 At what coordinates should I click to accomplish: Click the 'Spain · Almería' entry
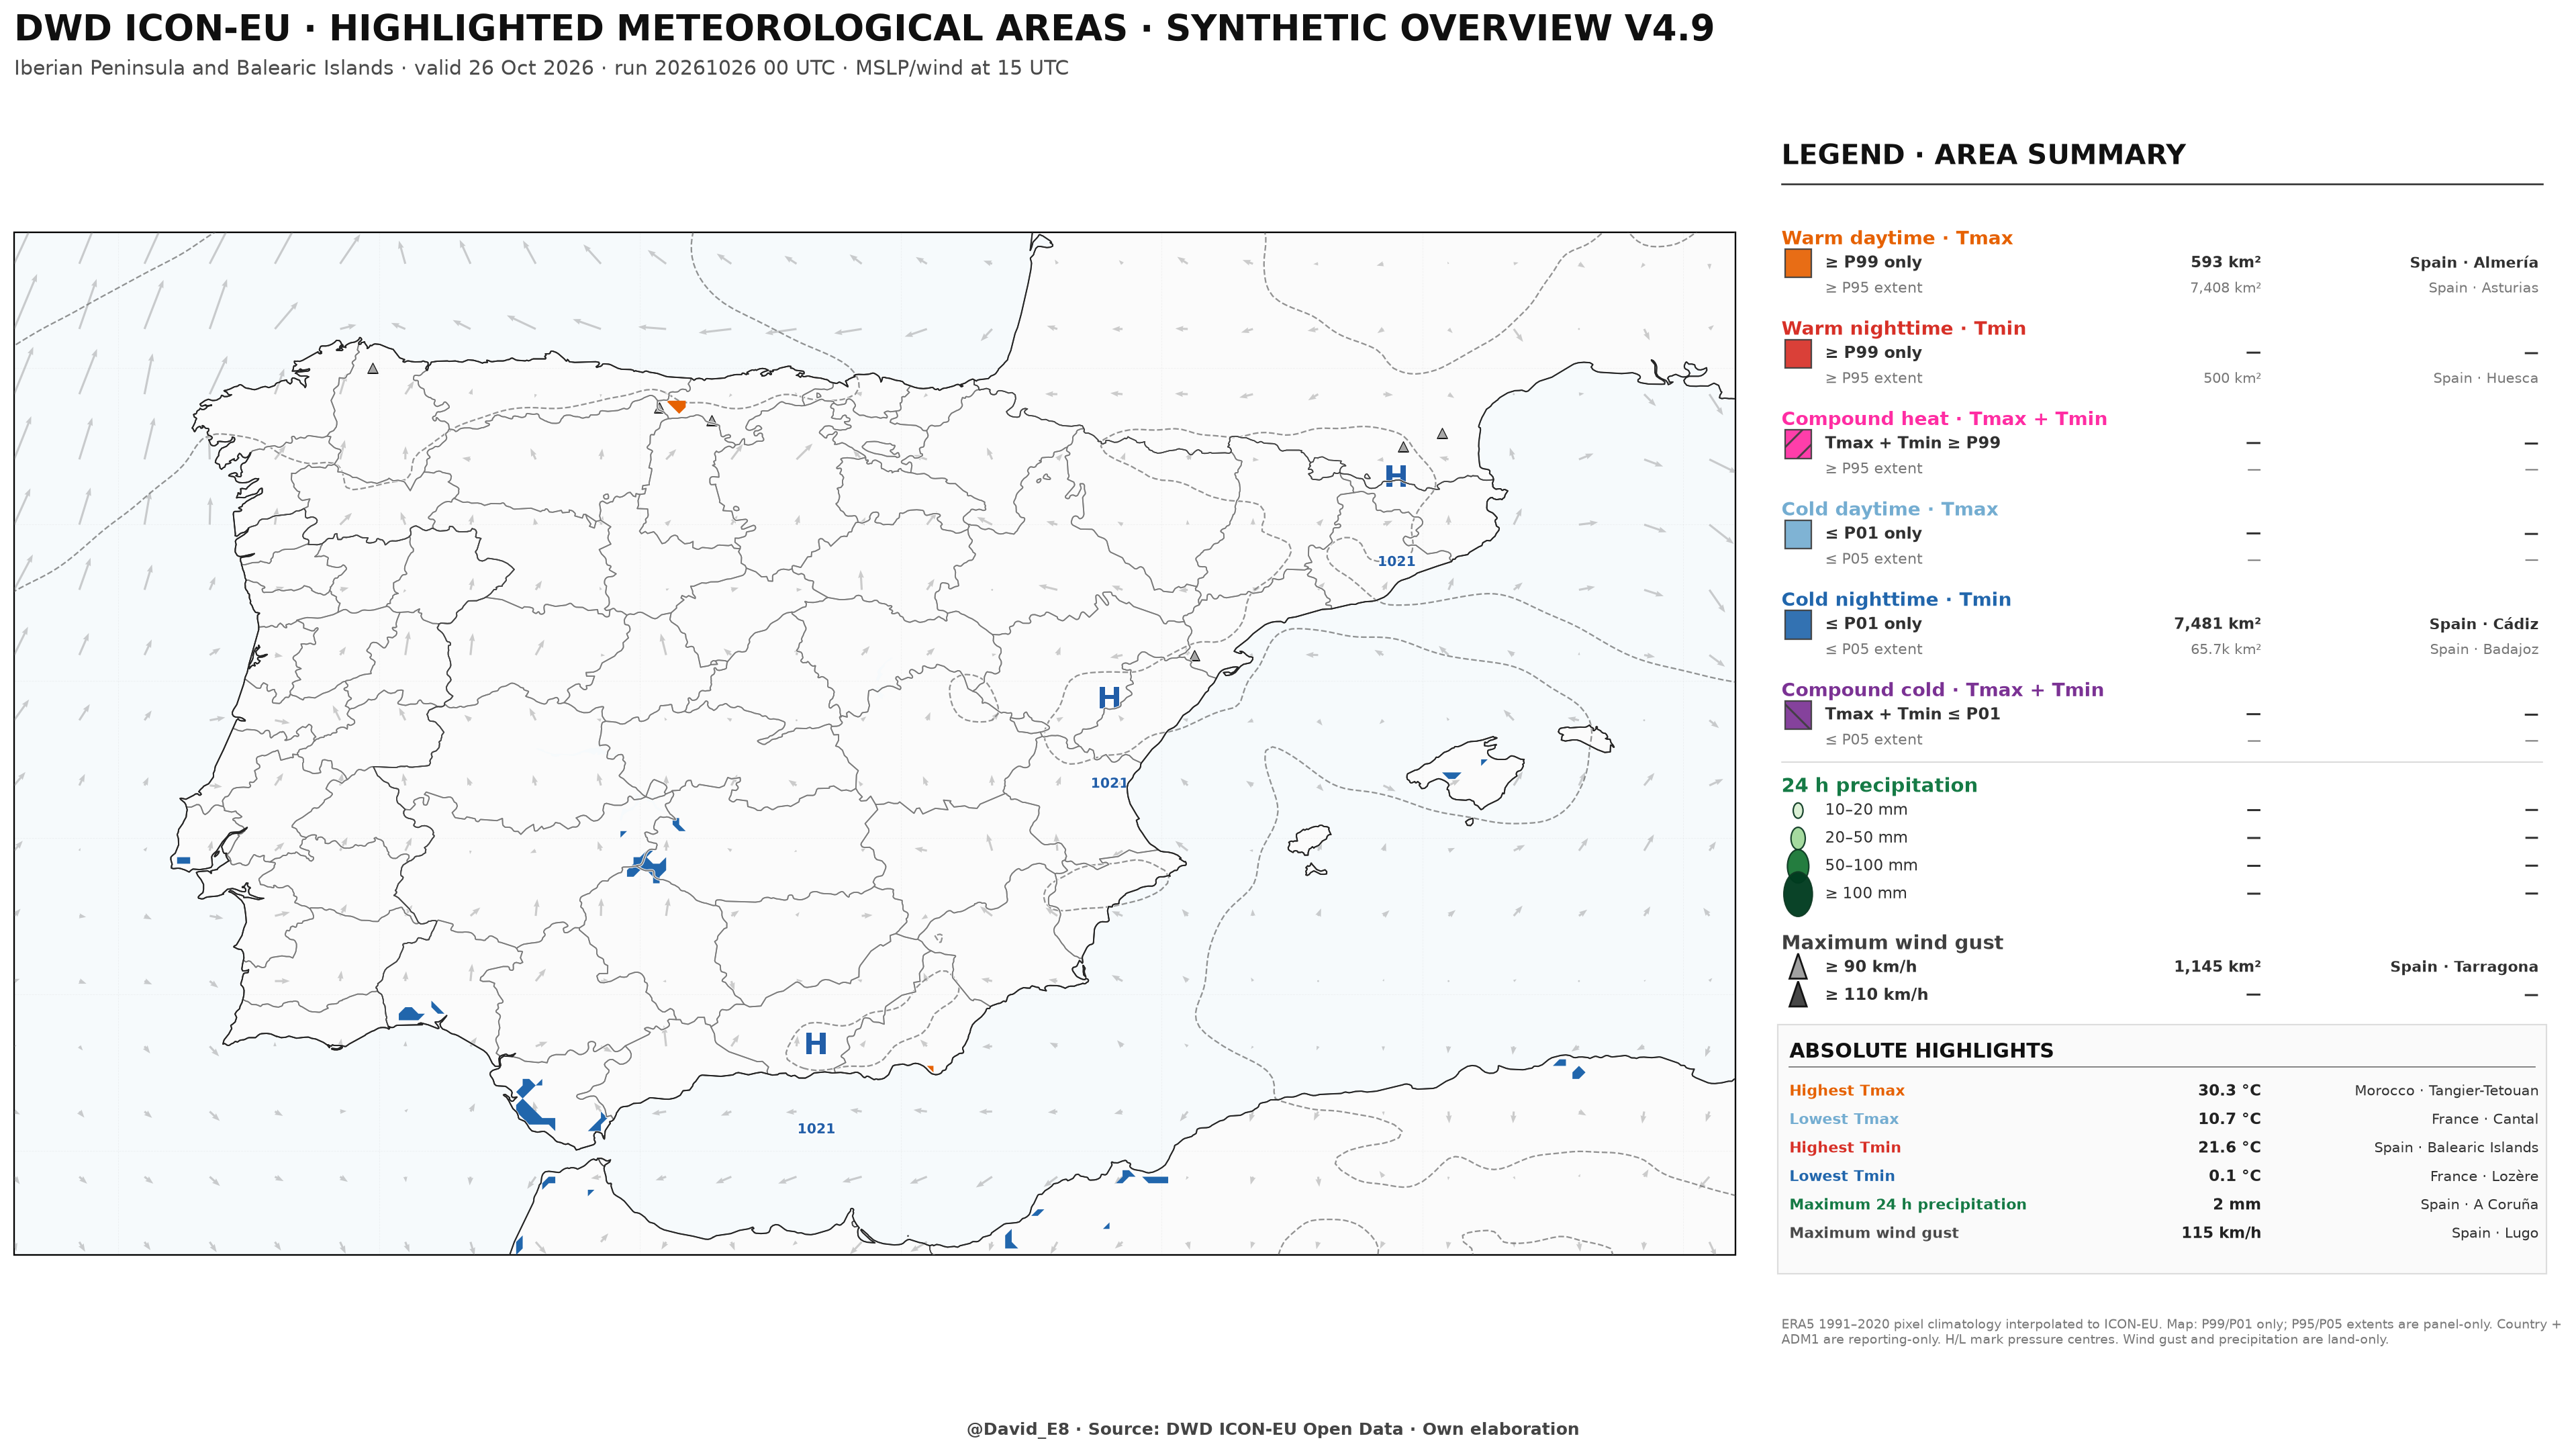point(2473,263)
